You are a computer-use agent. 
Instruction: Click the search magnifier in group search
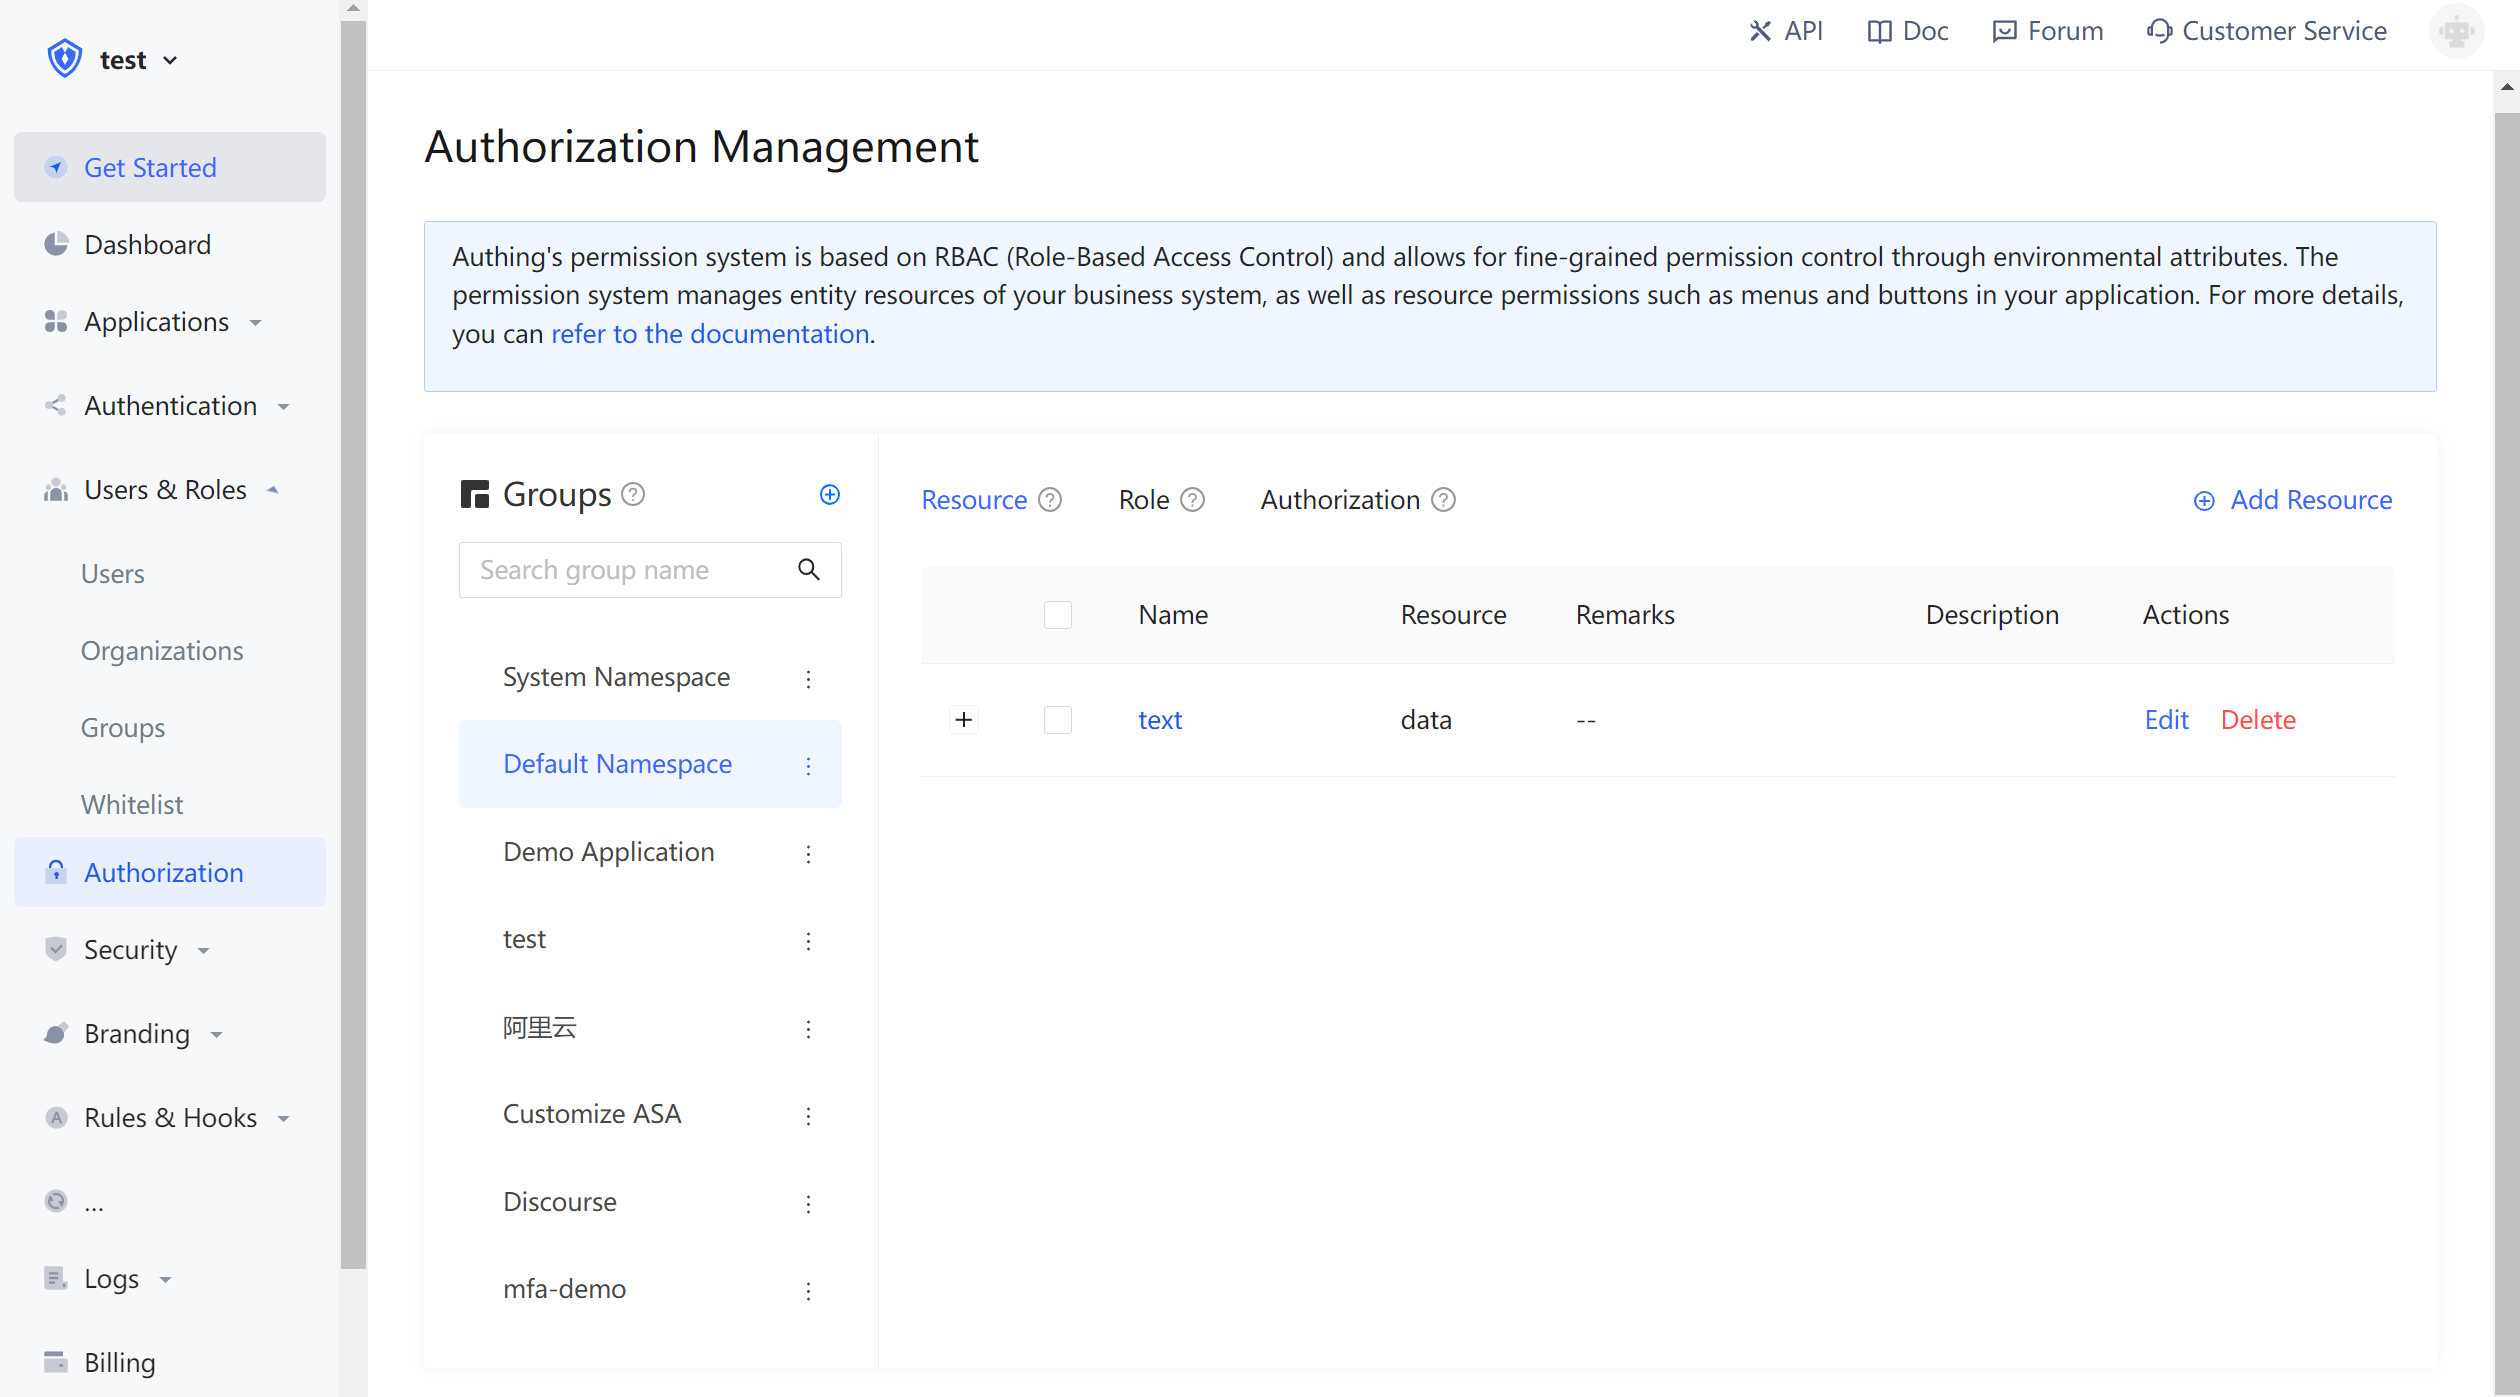(809, 570)
